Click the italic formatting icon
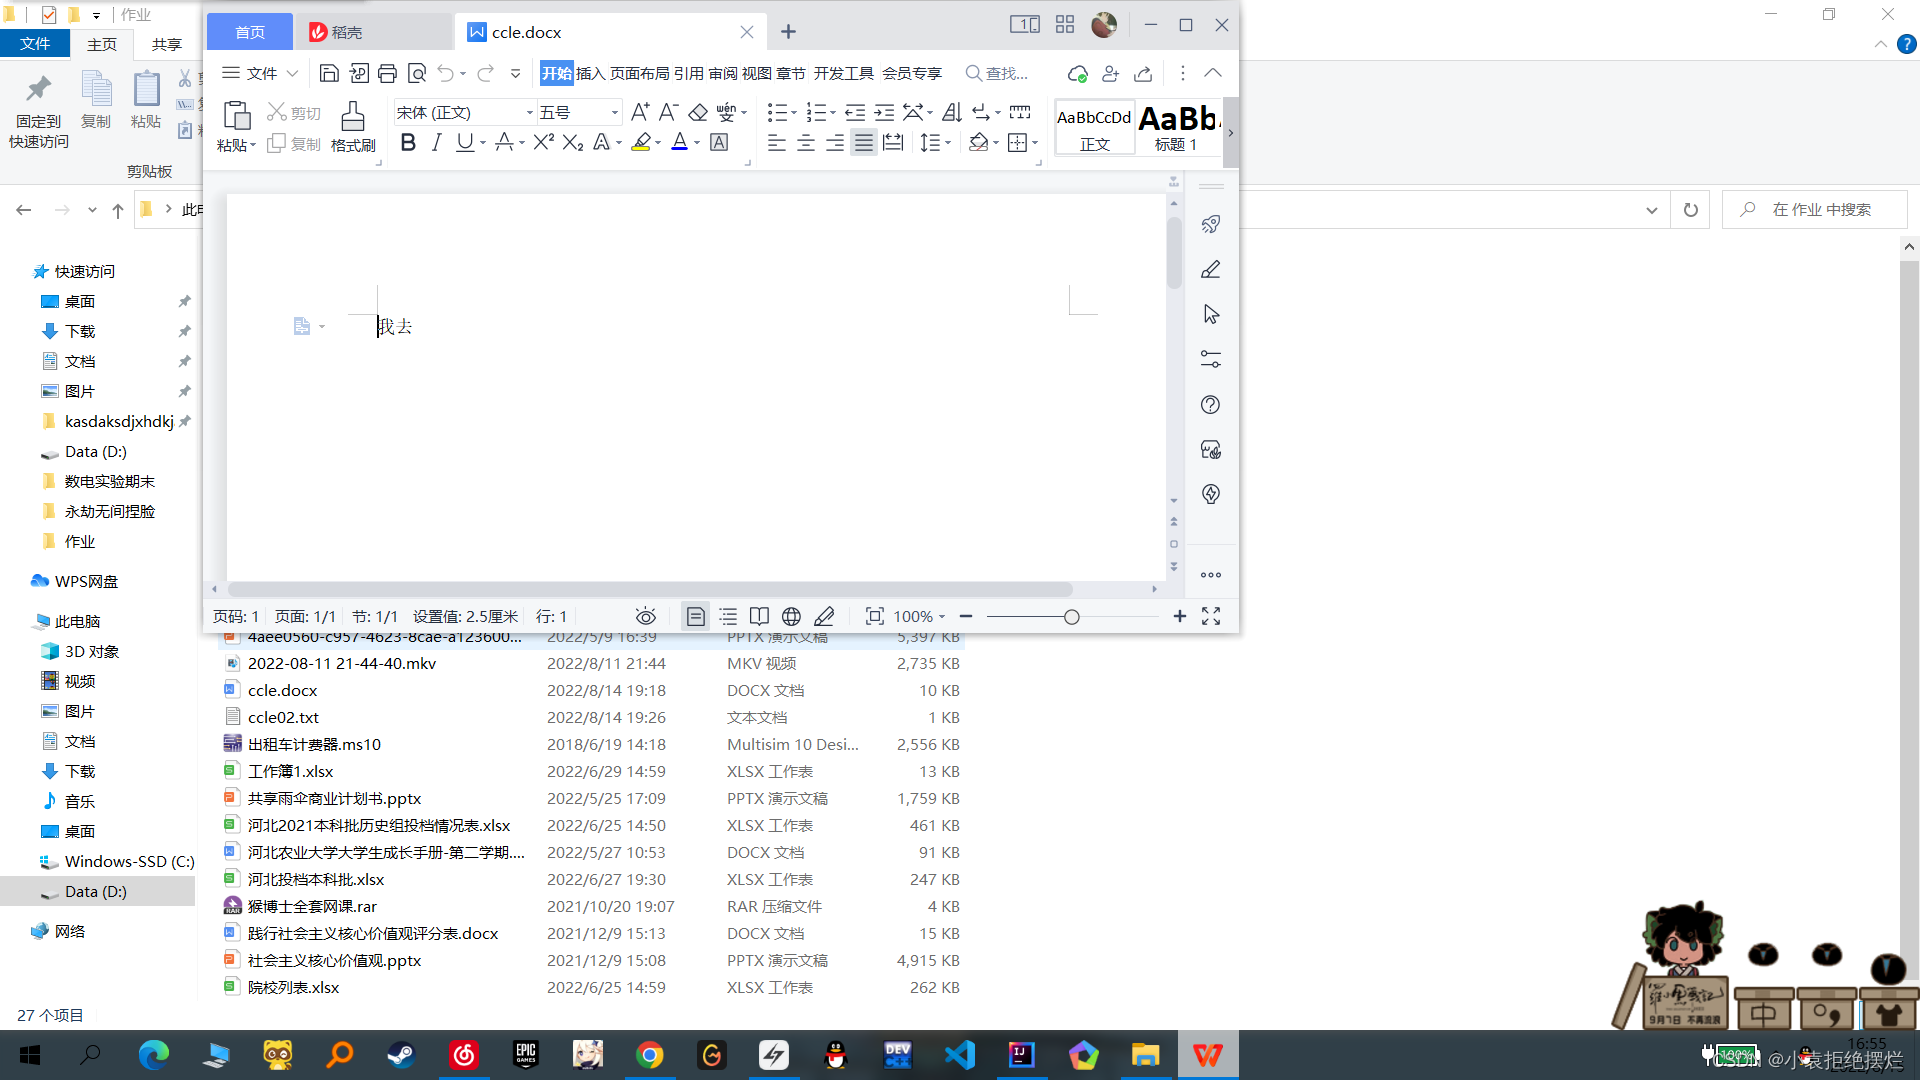 point(436,143)
